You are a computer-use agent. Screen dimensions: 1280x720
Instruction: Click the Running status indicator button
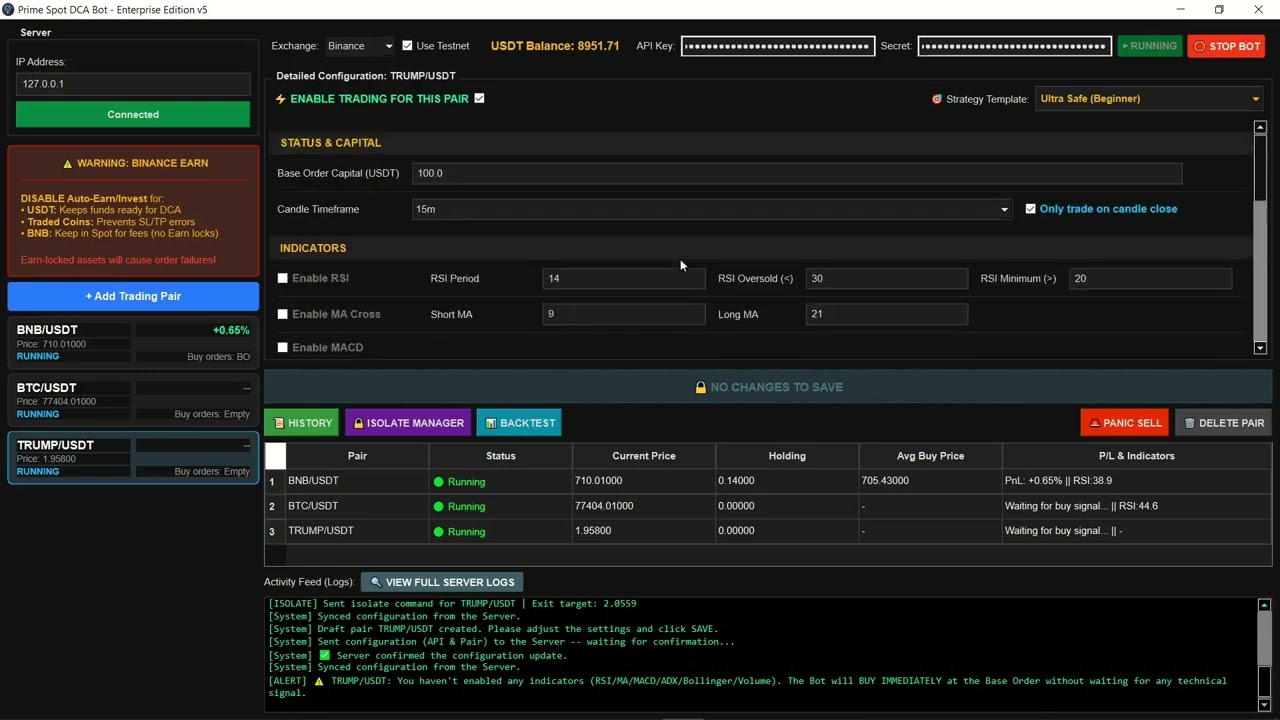coord(1149,46)
